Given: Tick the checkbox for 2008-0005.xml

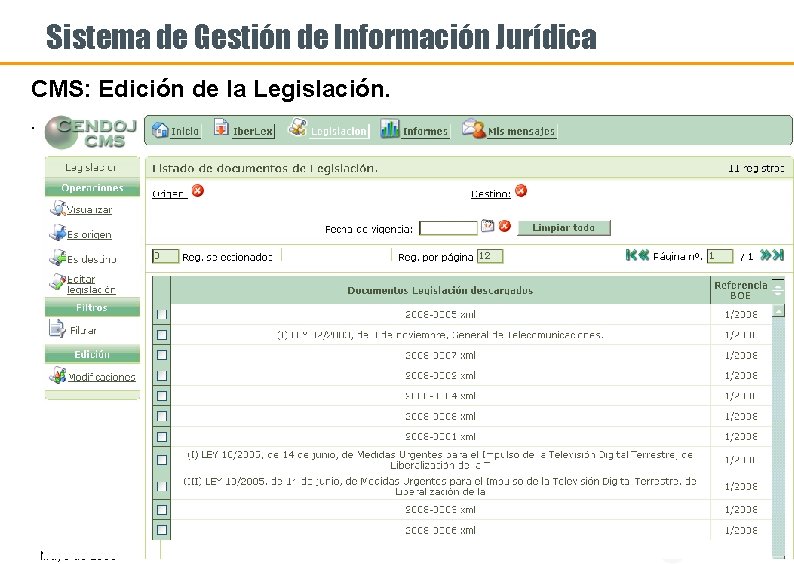Looking at the screenshot, I should (x=162, y=314).
